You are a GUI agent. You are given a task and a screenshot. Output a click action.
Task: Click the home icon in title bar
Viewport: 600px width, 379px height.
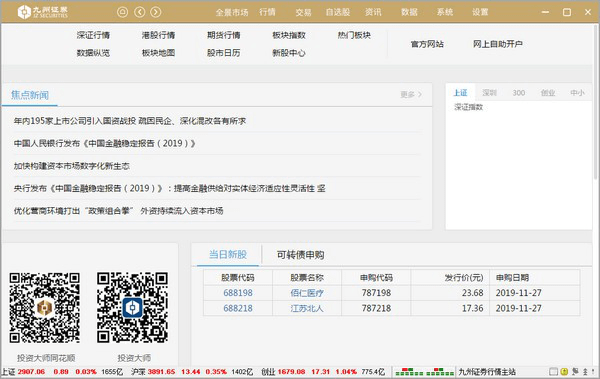(x=122, y=12)
